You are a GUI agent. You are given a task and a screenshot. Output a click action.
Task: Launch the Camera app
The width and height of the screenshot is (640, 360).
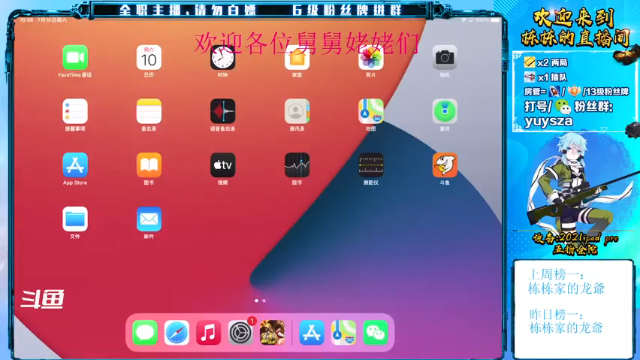445,58
